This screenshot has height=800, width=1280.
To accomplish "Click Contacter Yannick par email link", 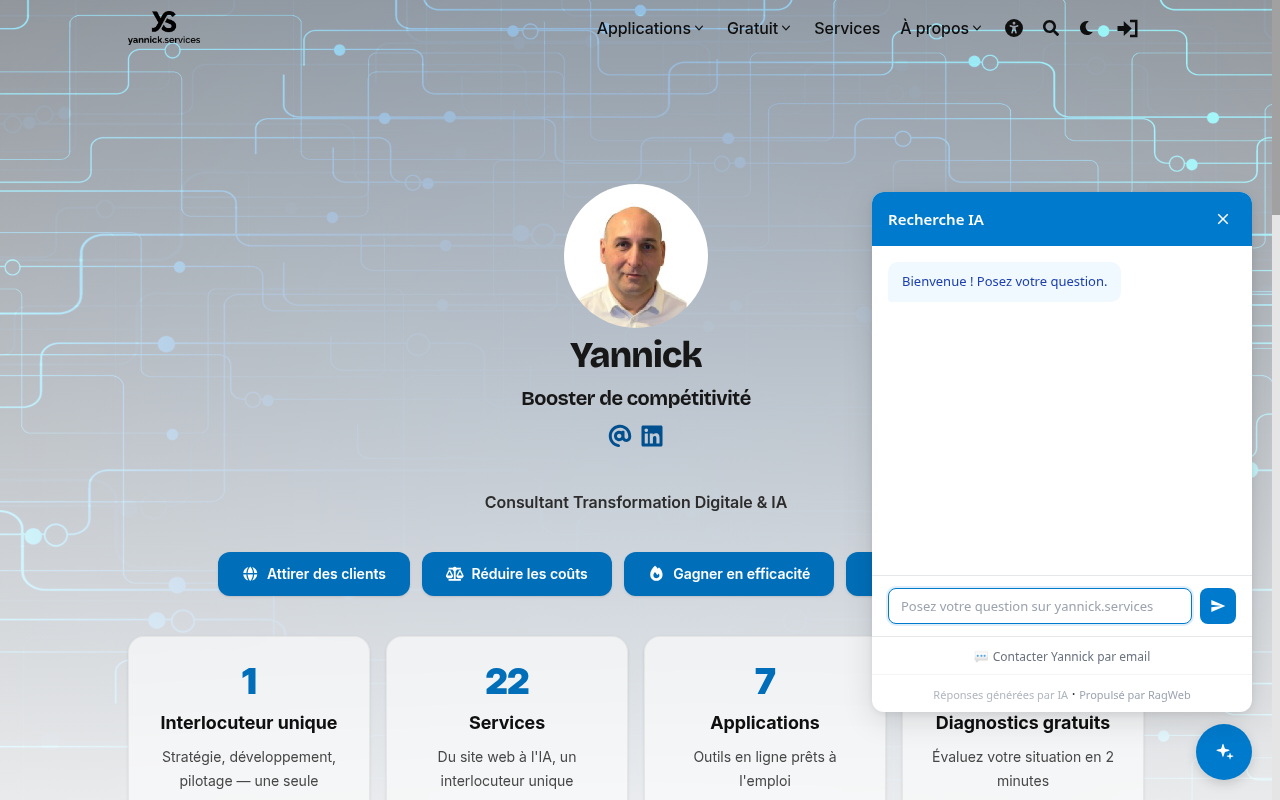I will click(1062, 657).
